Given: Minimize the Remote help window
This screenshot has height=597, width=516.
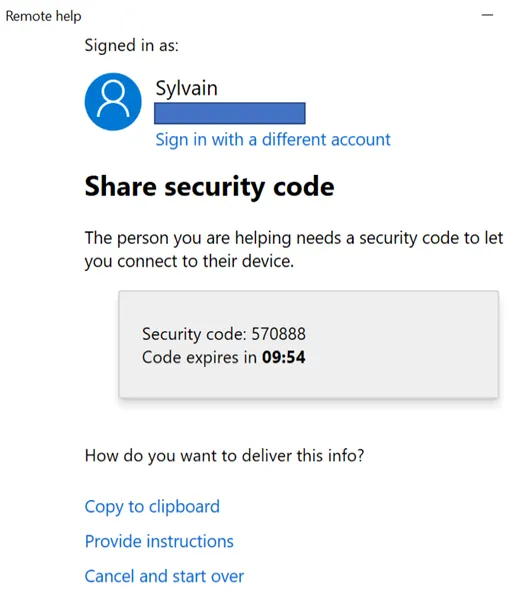Looking at the screenshot, I should pyautogui.click(x=487, y=15).
